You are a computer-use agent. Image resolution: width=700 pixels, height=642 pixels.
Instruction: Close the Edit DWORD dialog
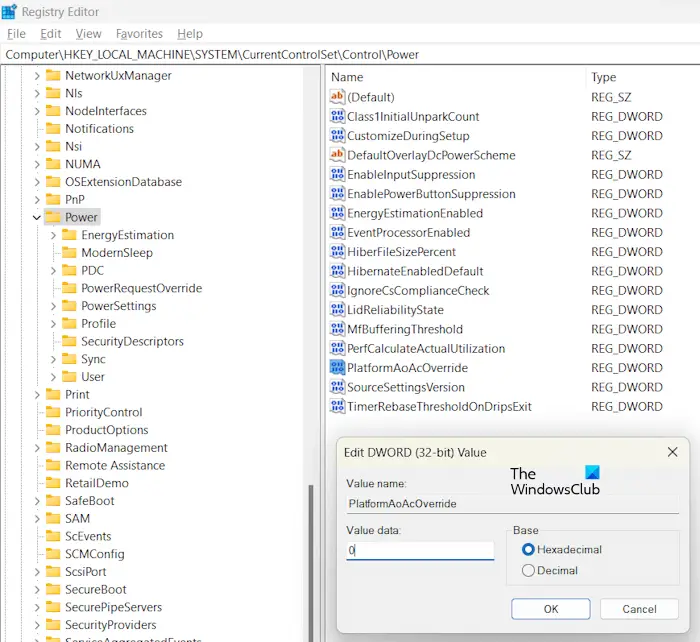(672, 452)
